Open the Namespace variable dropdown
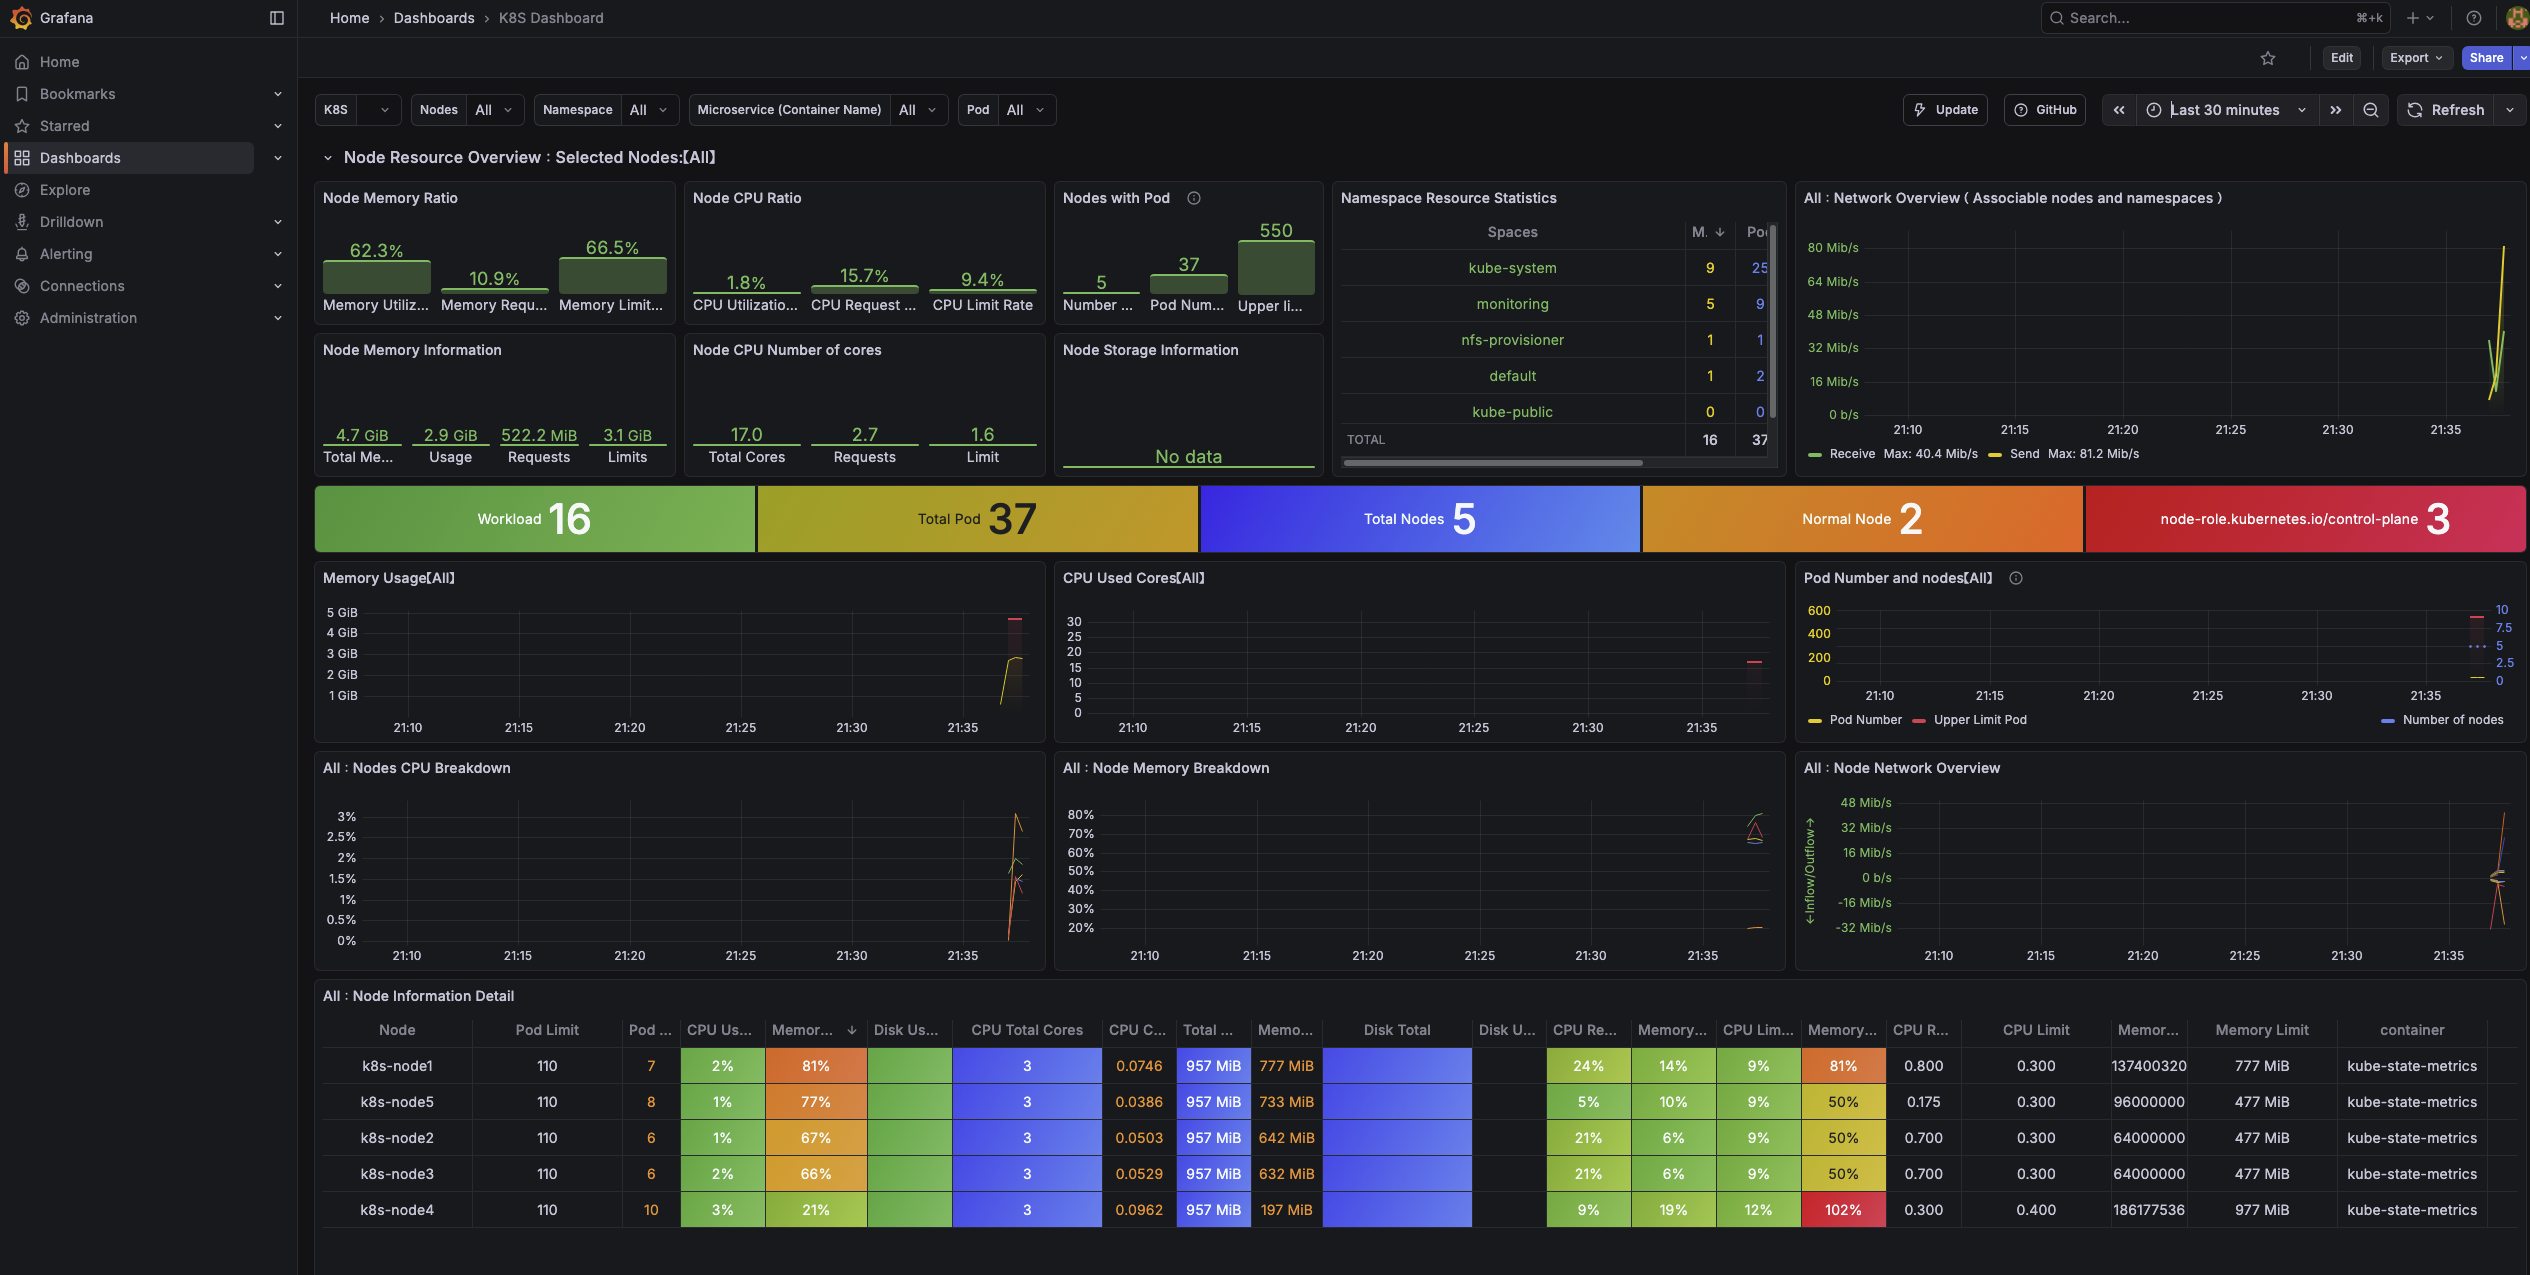 pos(648,110)
